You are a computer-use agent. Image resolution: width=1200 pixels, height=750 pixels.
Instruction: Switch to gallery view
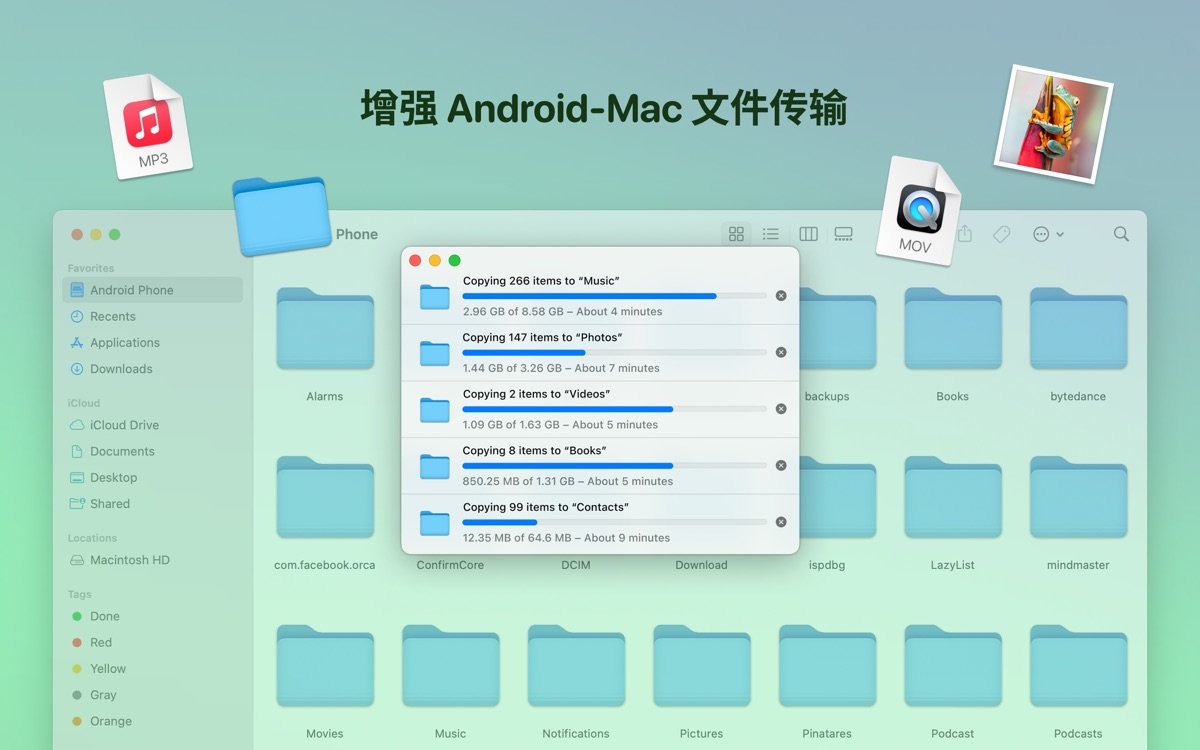(843, 233)
